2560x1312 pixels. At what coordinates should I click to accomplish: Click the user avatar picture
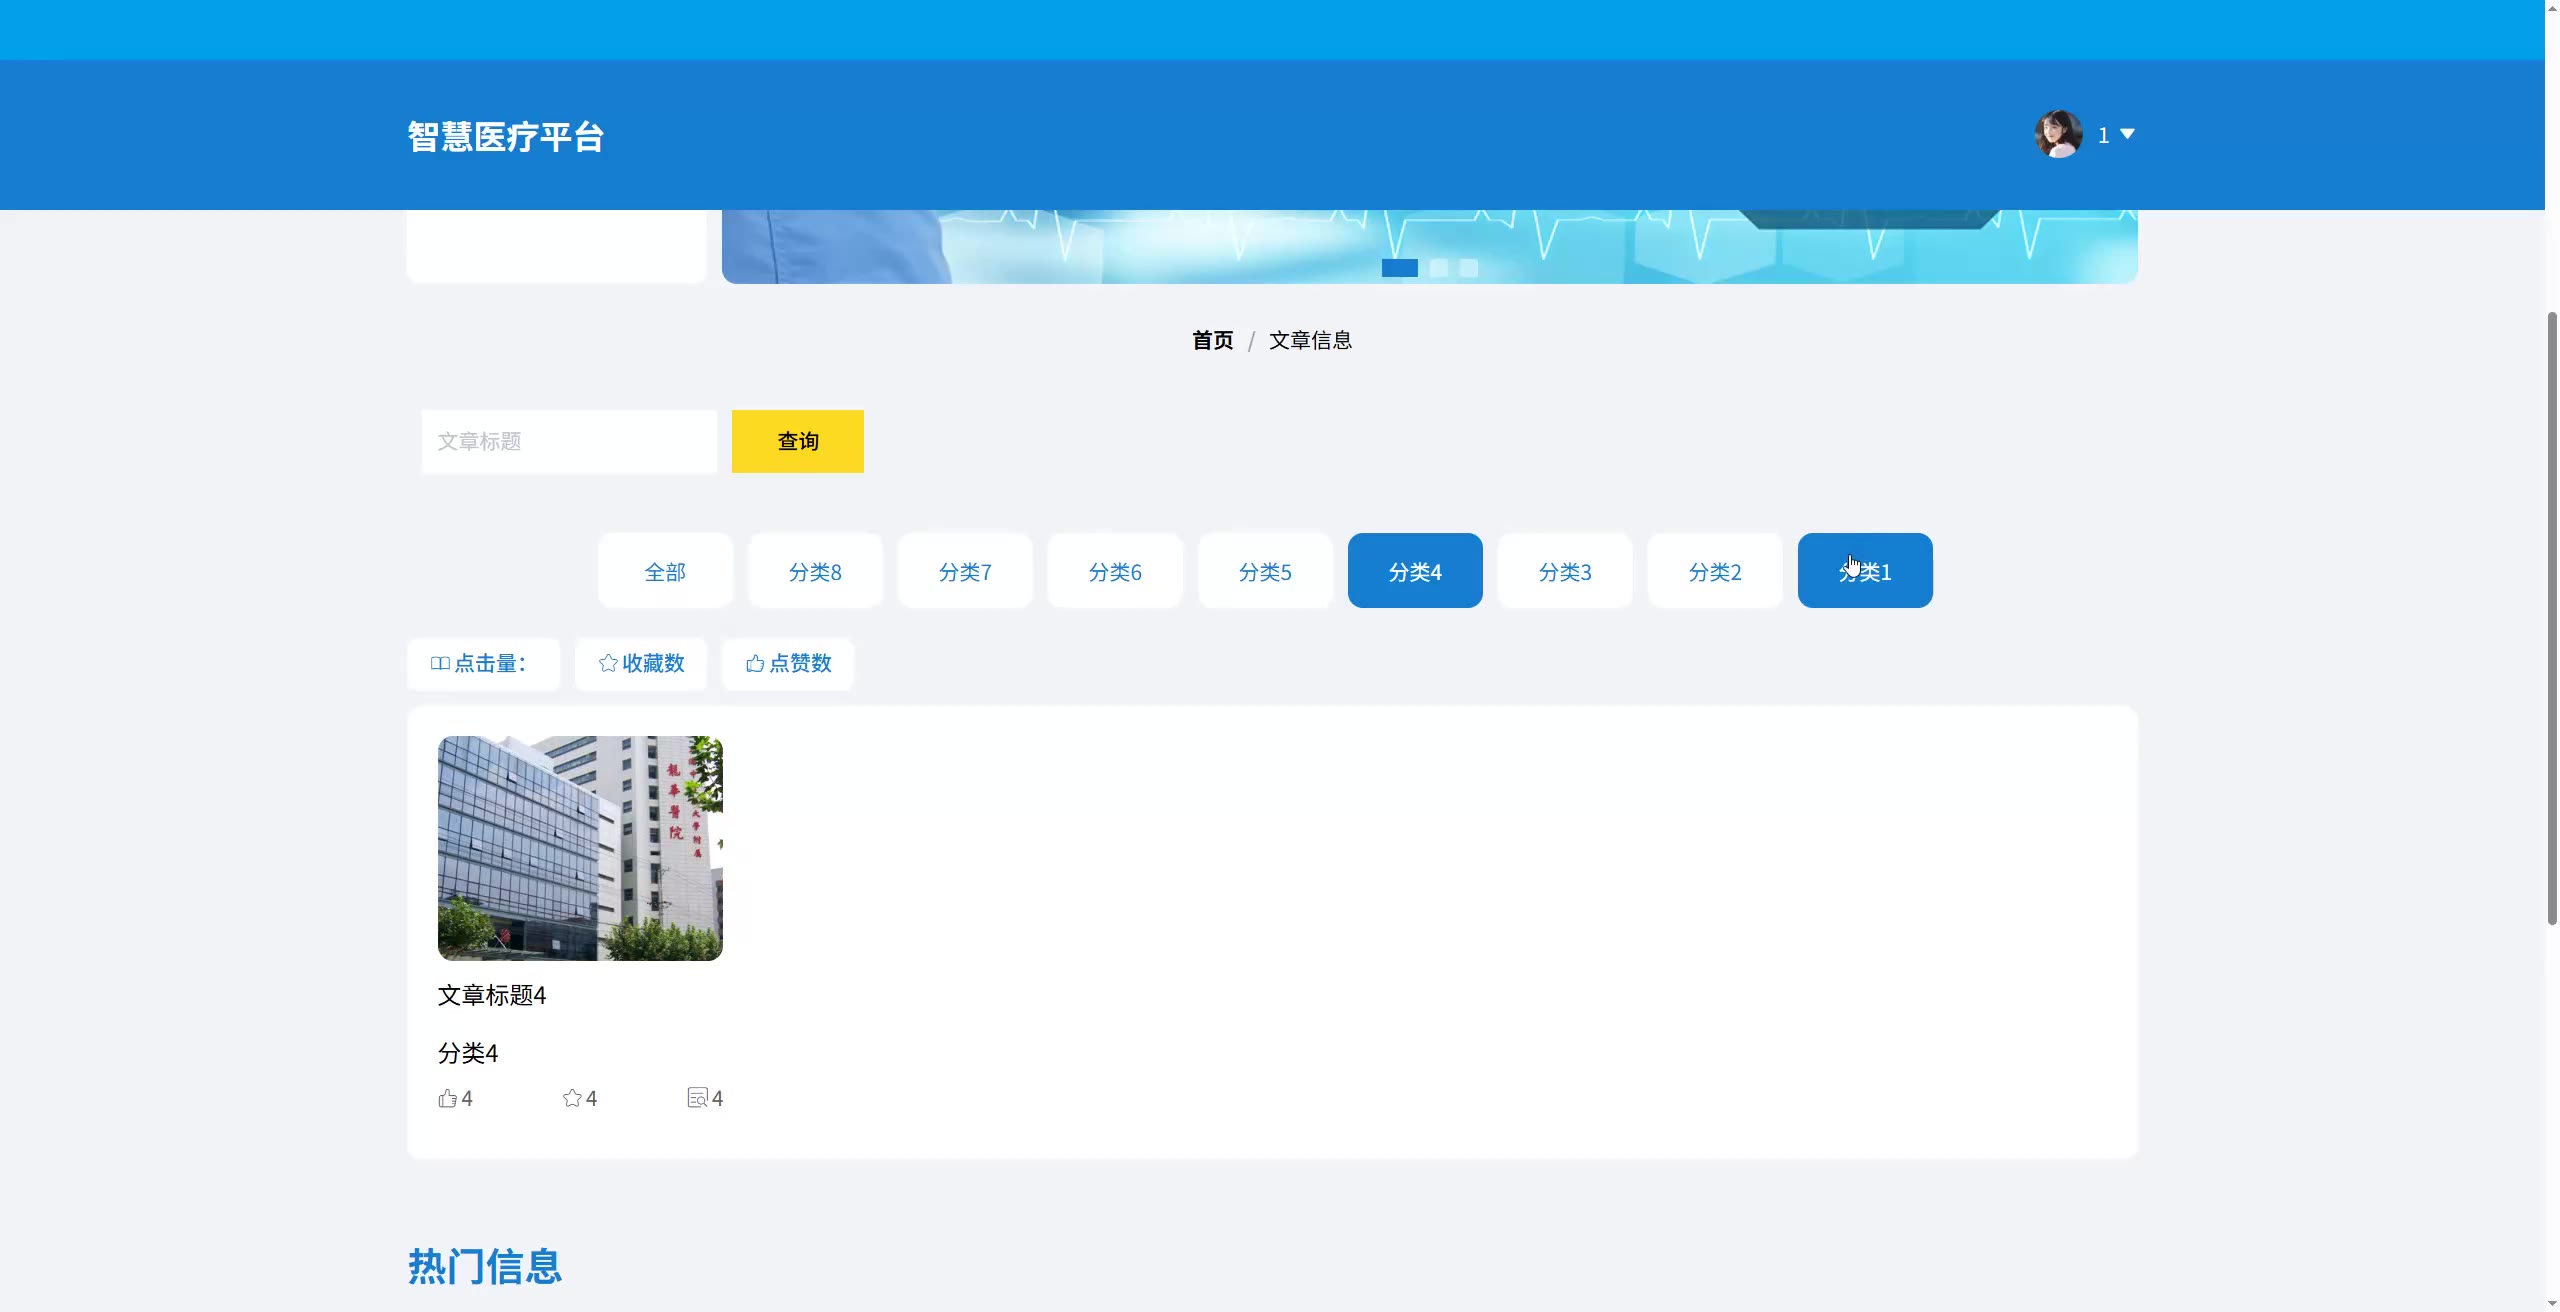(x=2058, y=134)
